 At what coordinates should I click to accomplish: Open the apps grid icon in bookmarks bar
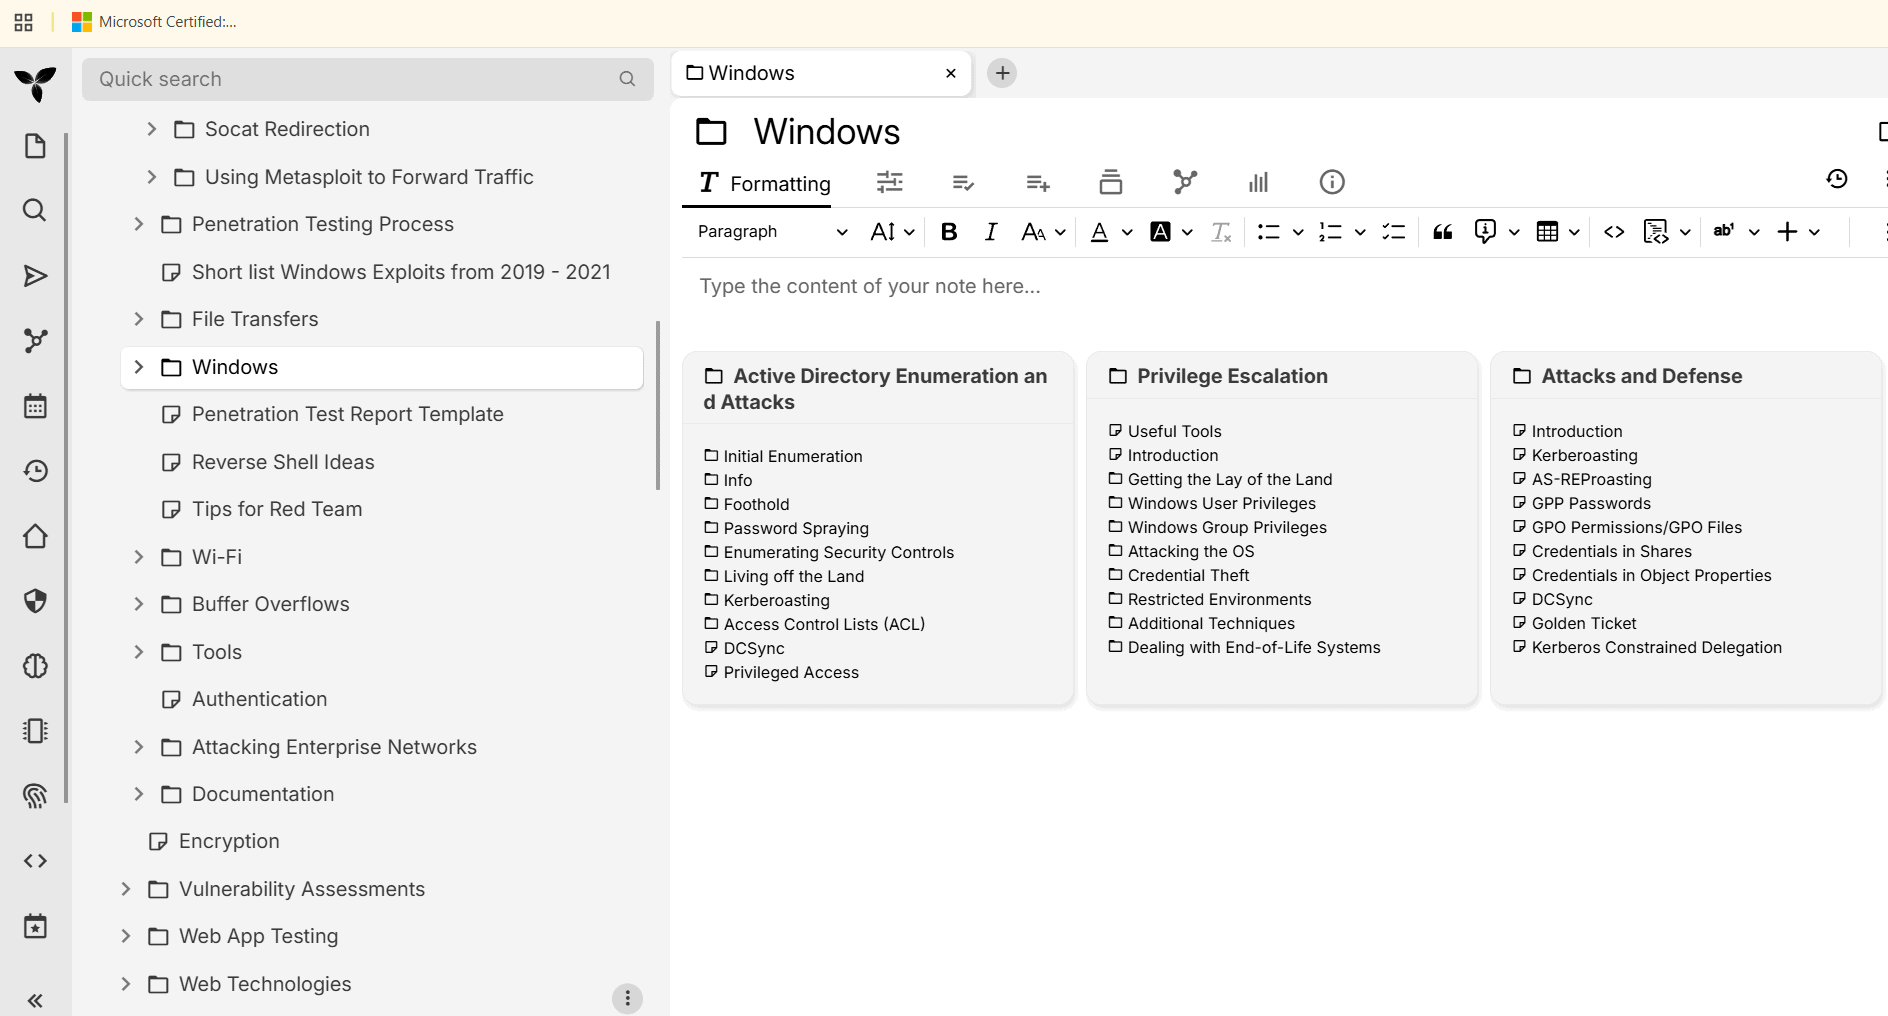click(23, 22)
